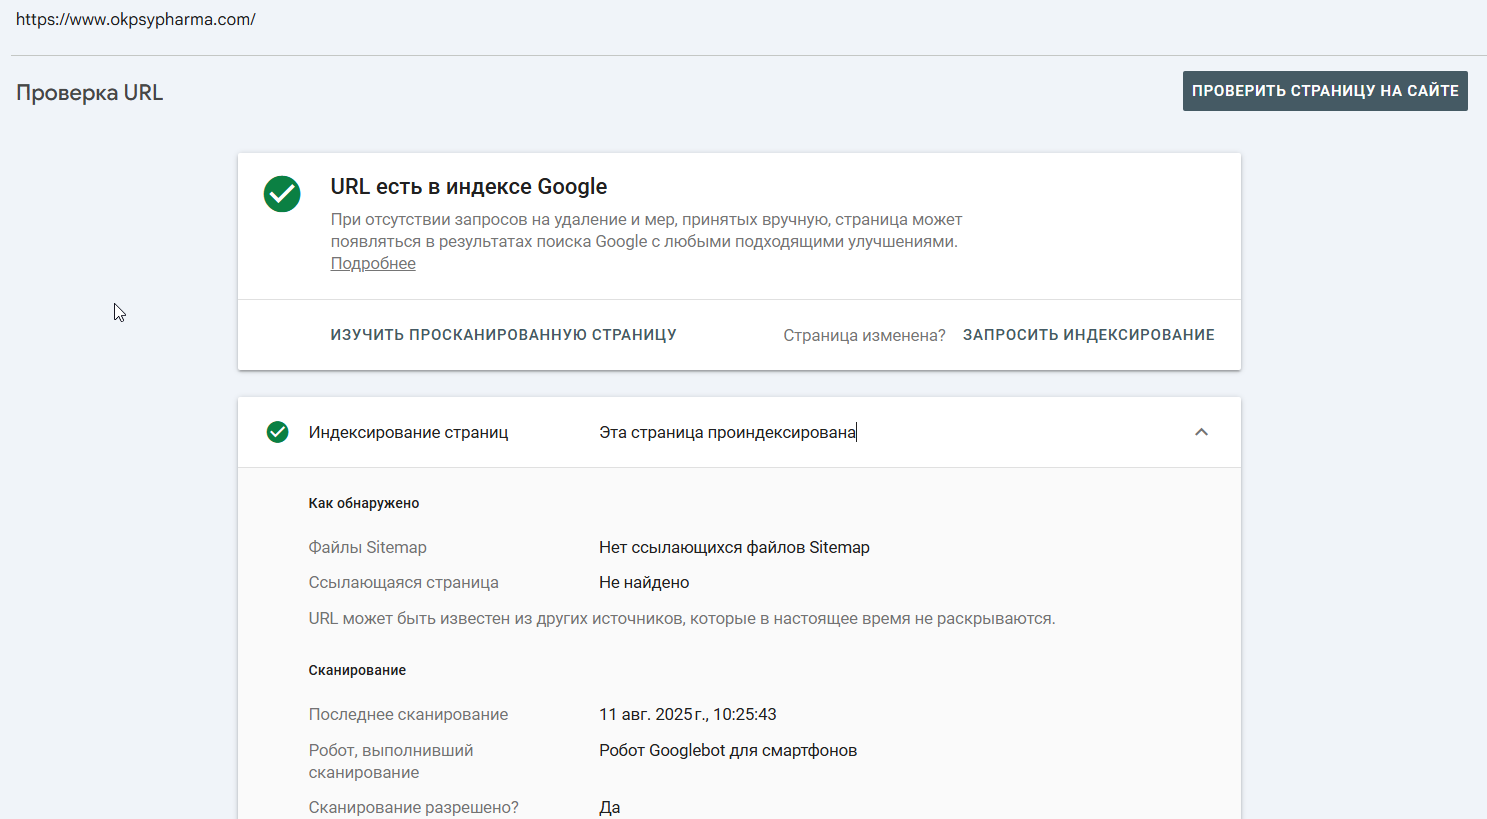
Task: Click the Индексирование страниц row label
Action: [409, 432]
